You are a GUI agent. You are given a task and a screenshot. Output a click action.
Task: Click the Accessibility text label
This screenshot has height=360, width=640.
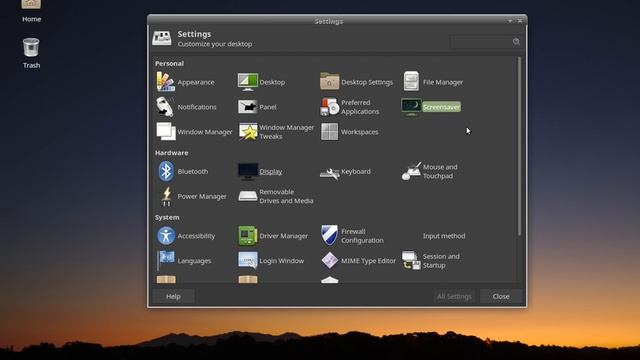(x=196, y=236)
